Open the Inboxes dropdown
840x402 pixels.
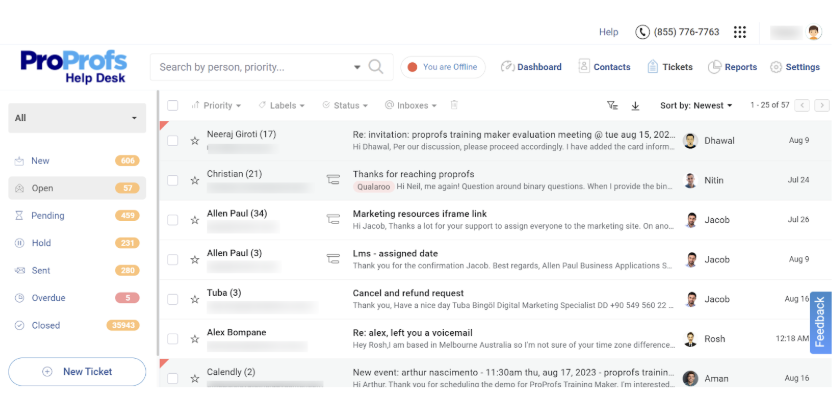click(x=411, y=106)
